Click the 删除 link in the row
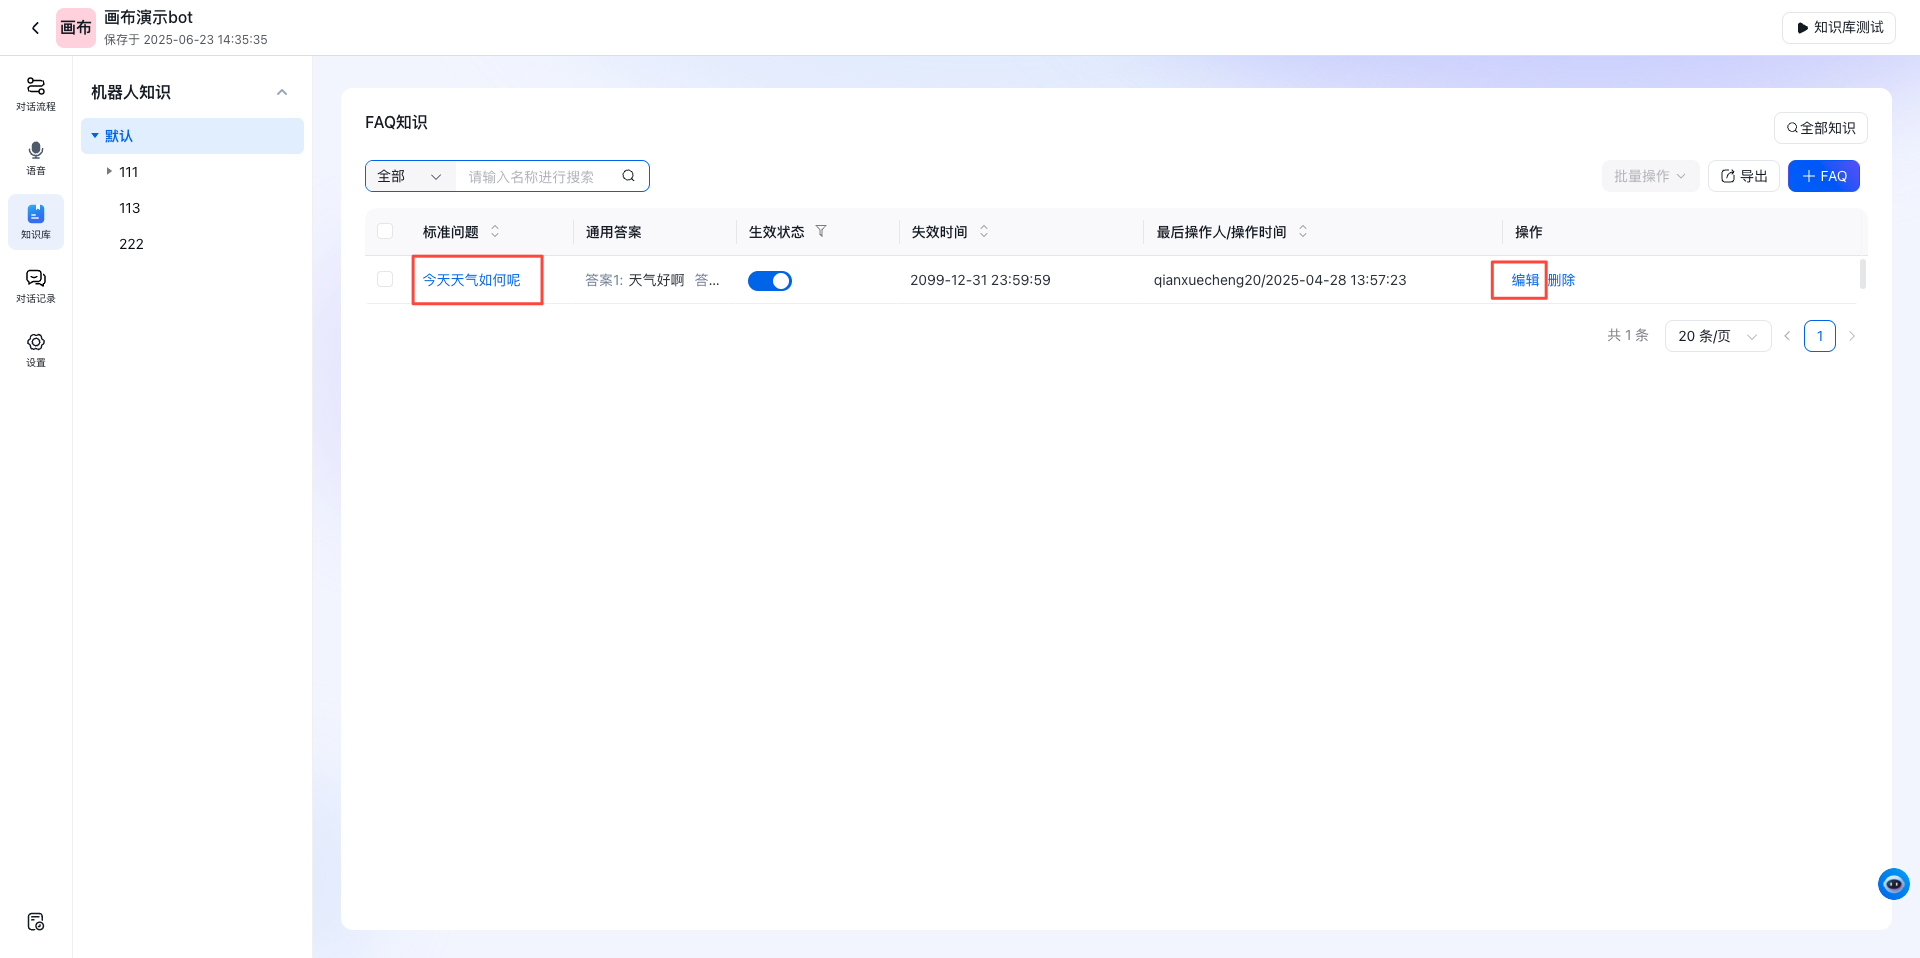This screenshot has height=958, width=1920. [1562, 280]
